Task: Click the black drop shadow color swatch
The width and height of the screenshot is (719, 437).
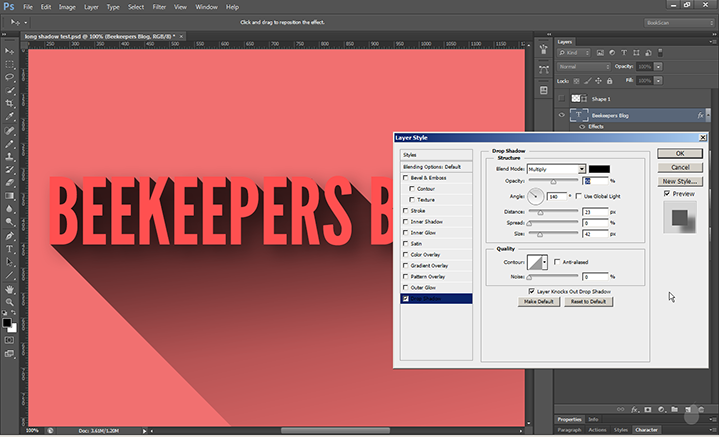Action: (x=600, y=169)
